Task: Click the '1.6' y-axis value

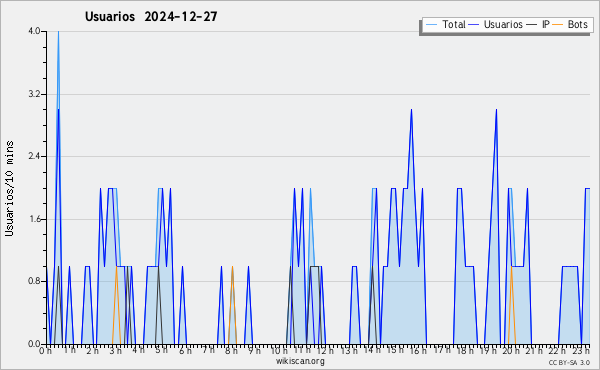Action: [x=34, y=219]
